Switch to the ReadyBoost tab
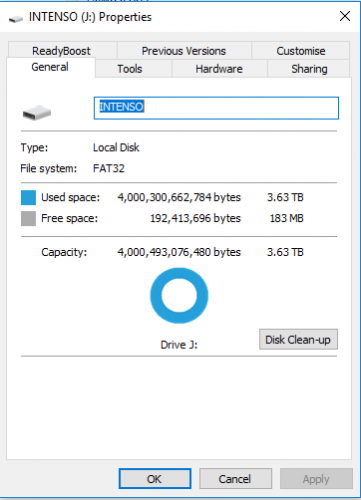The image size is (361, 500). [61, 51]
